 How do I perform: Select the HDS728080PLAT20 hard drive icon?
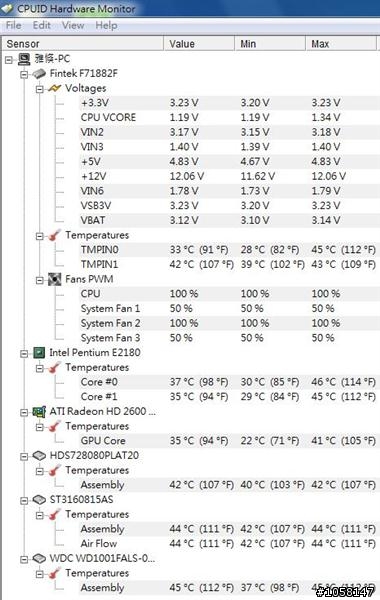point(39,456)
